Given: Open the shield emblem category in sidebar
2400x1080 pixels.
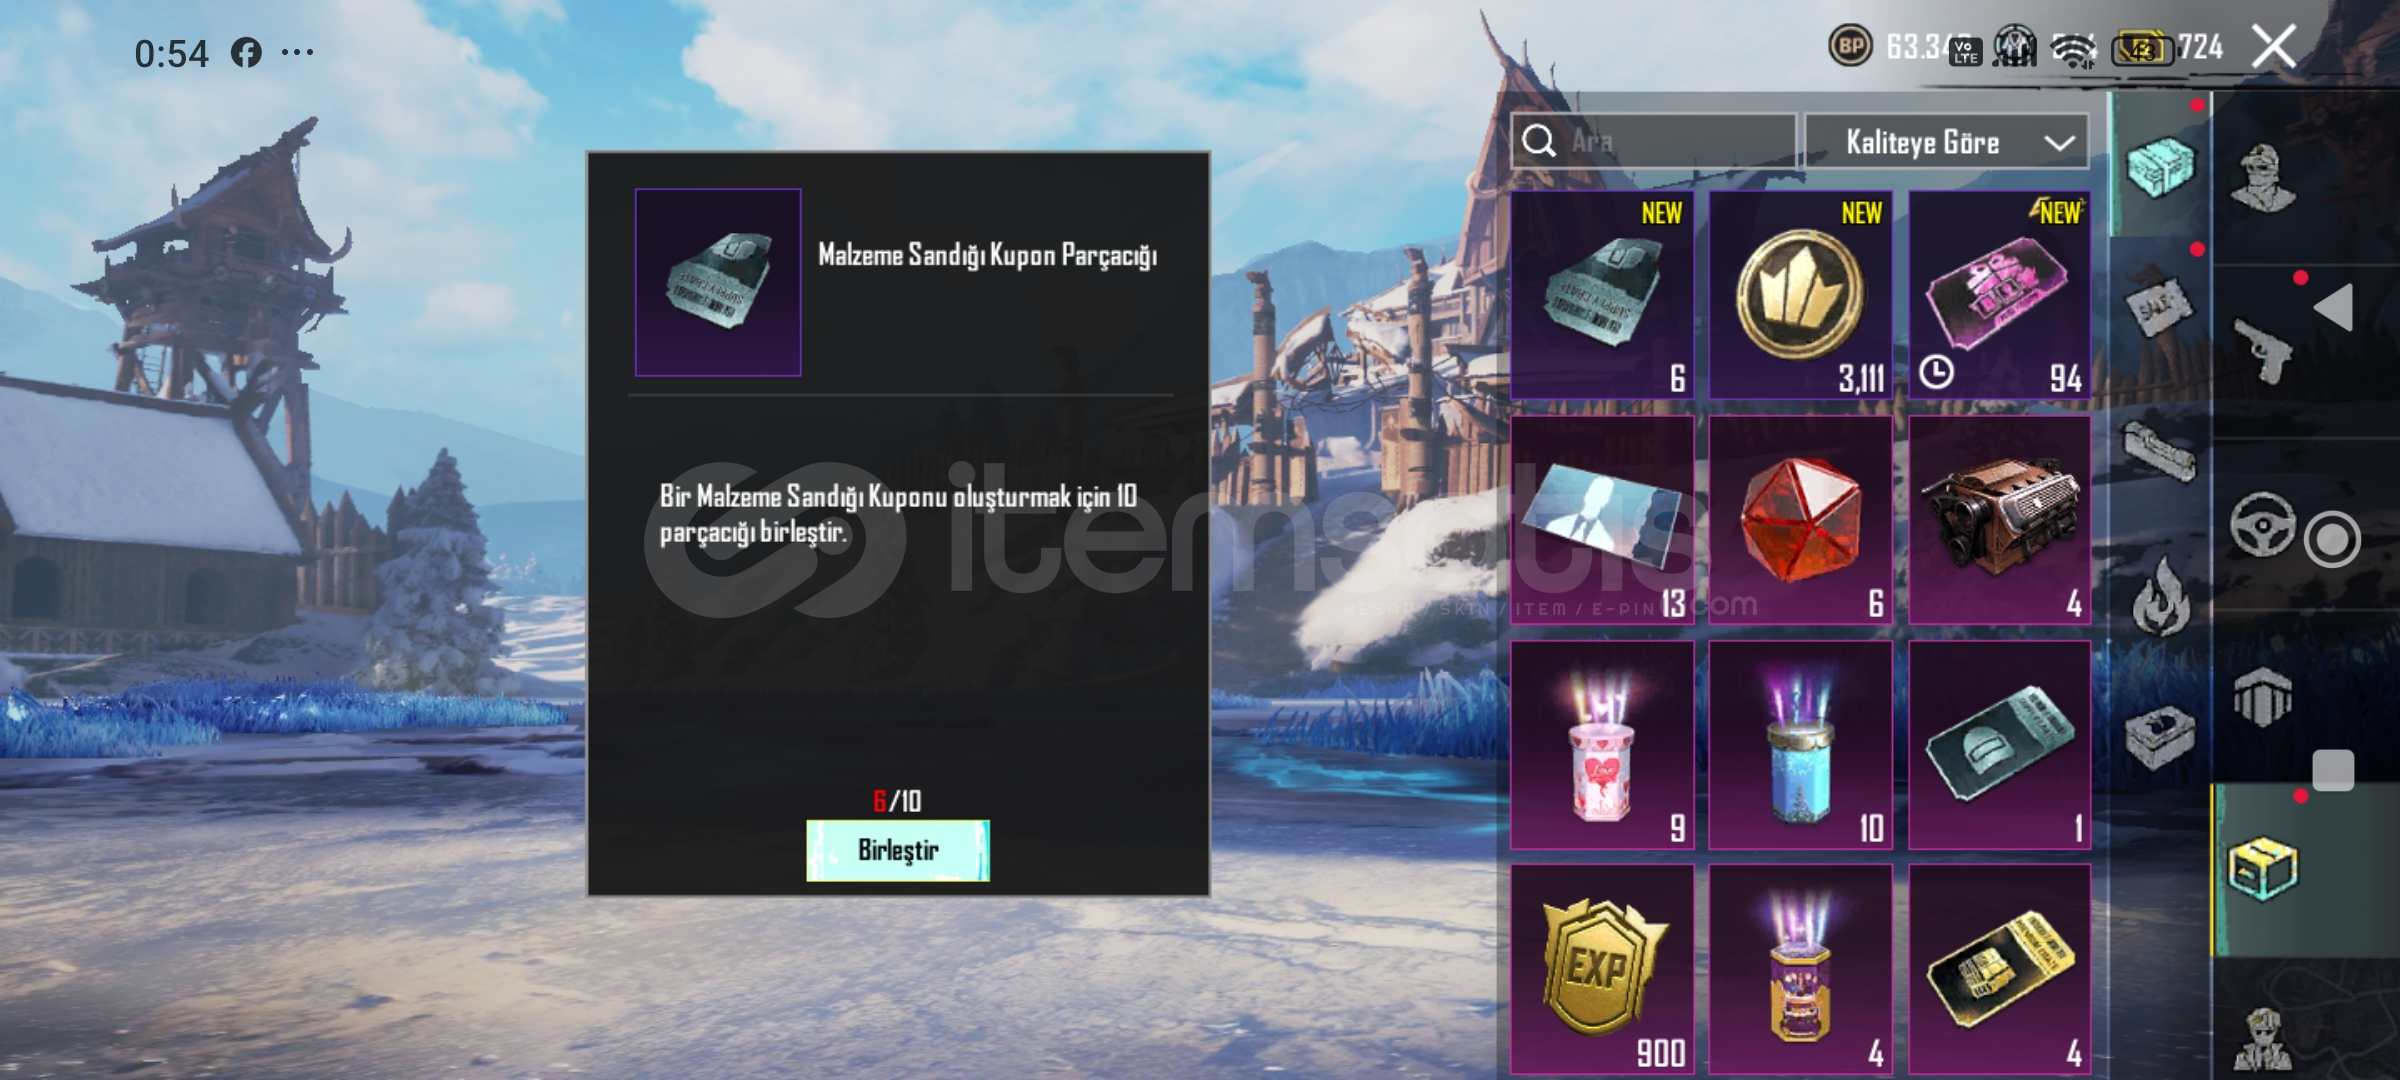Looking at the screenshot, I should click(2262, 697).
